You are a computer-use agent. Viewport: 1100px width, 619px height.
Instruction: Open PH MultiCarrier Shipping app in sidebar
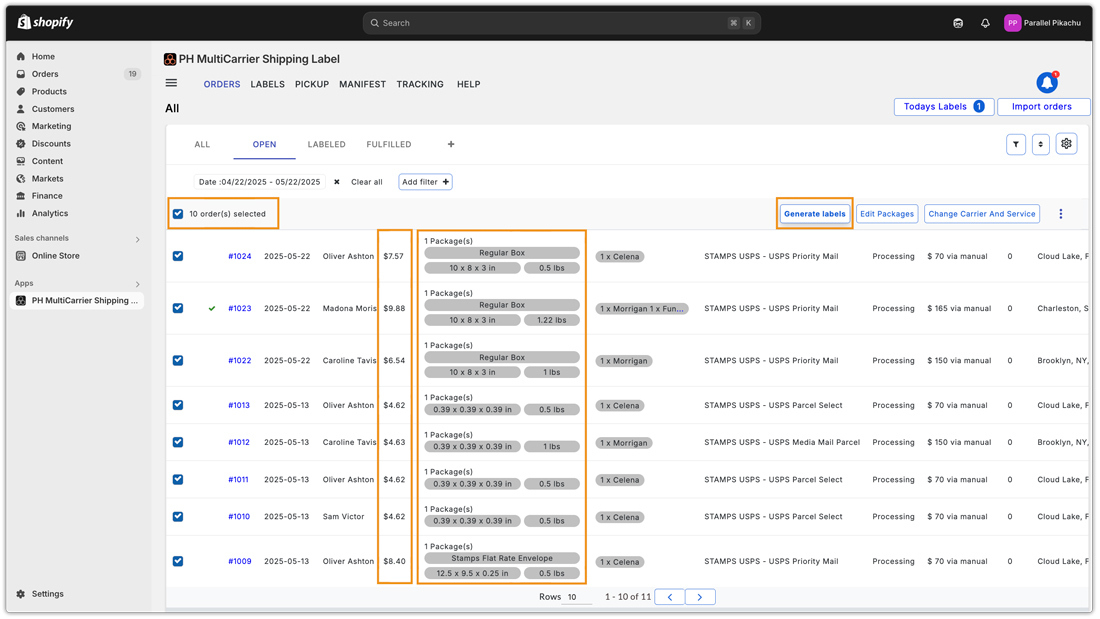[x=77, y=300]
